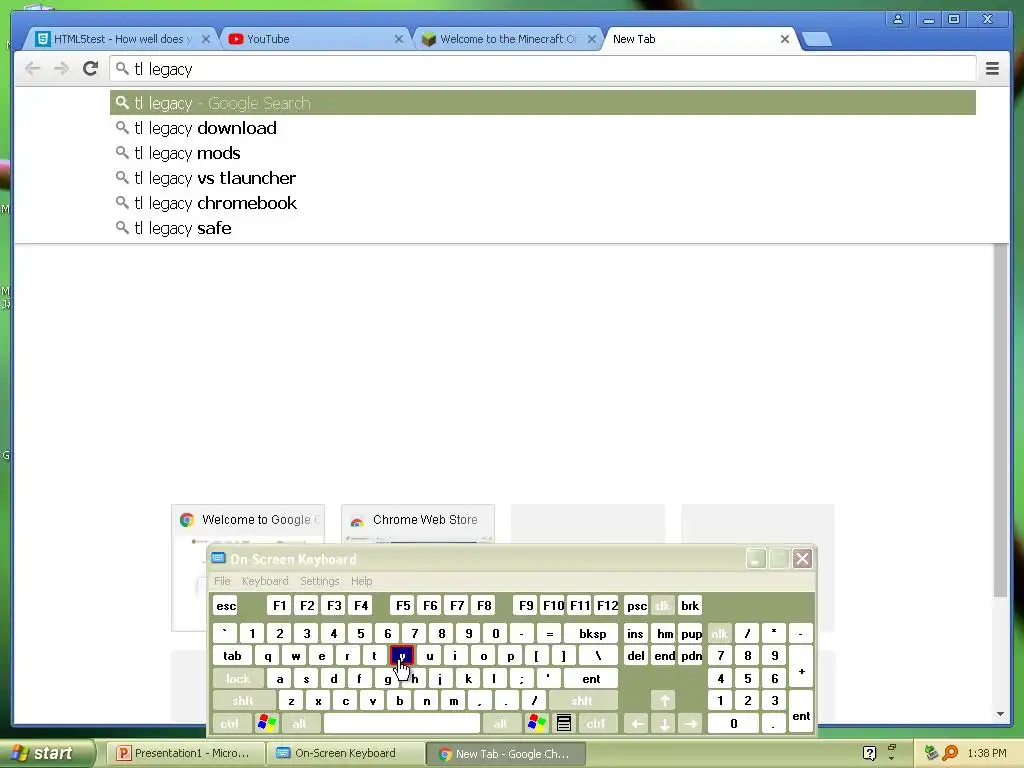Click the tab key on the keyboard
Viewport: 1024px width, 768px height.
tap(232, 656)
